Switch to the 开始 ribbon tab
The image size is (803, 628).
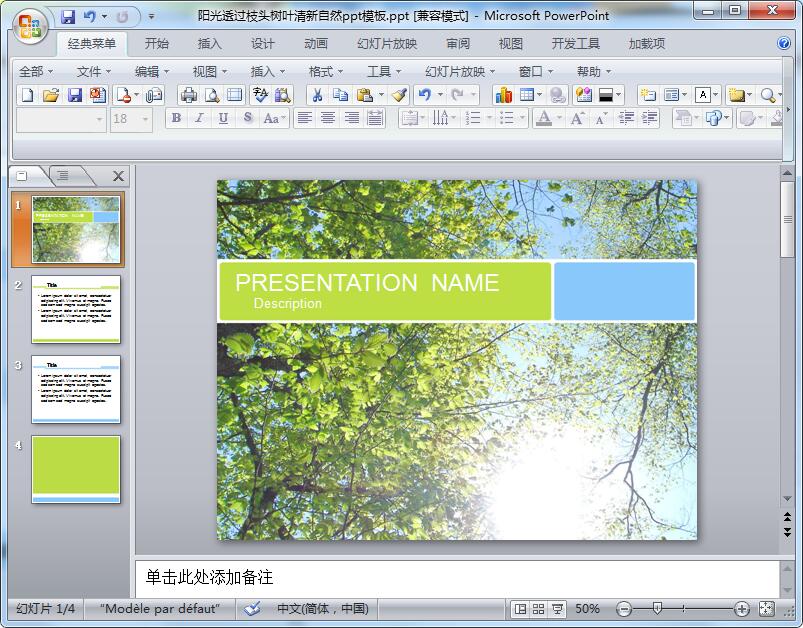[156, 44]
